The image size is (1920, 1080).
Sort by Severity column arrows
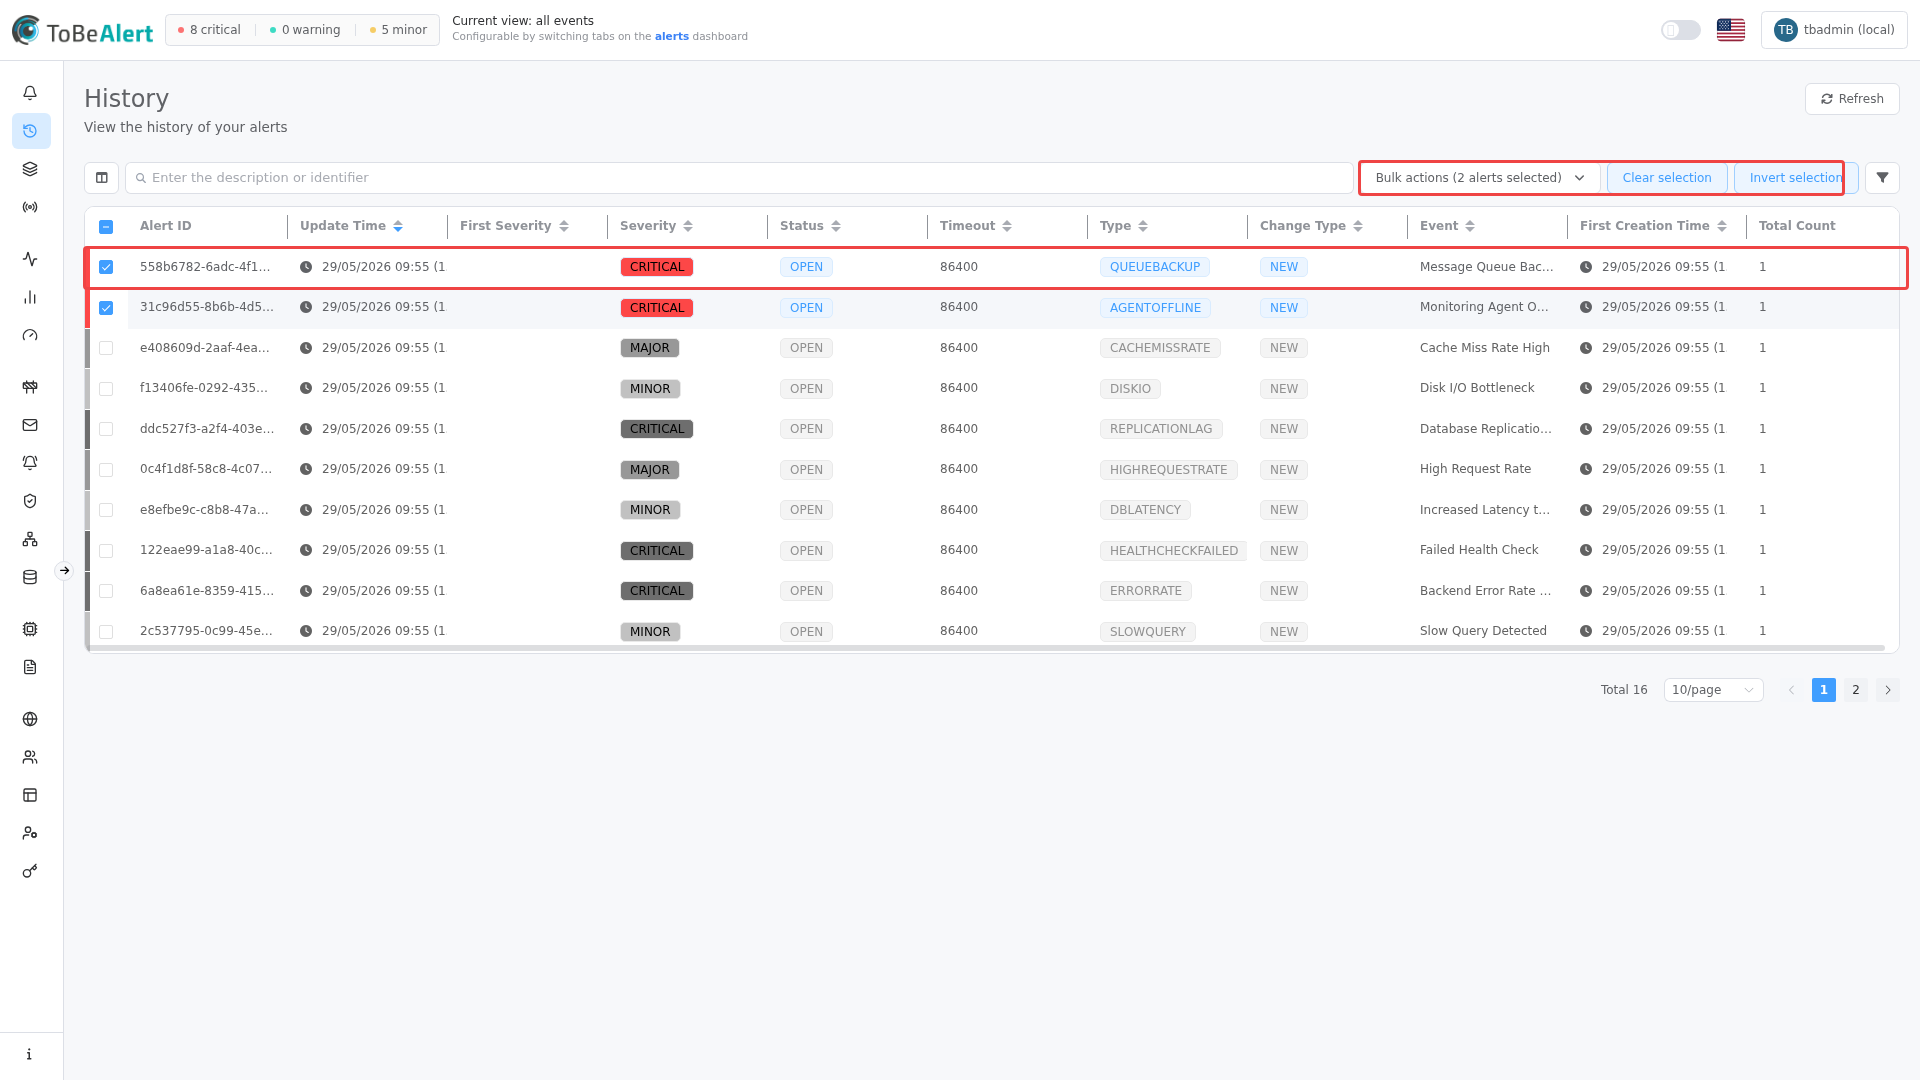pos(688,226)
